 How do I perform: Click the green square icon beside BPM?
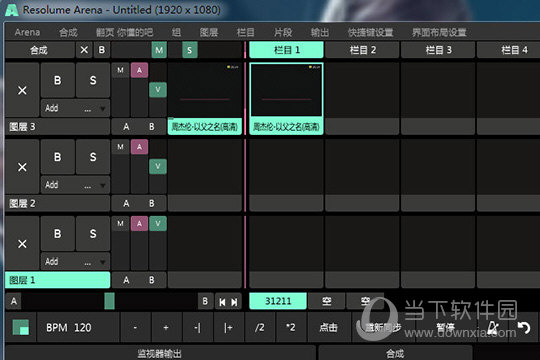click(x=21, y=327)
